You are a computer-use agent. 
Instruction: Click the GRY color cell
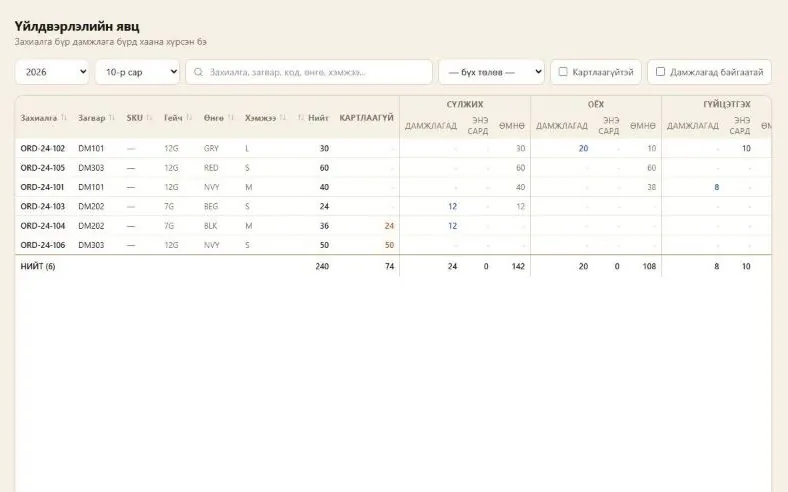point(211,148)
